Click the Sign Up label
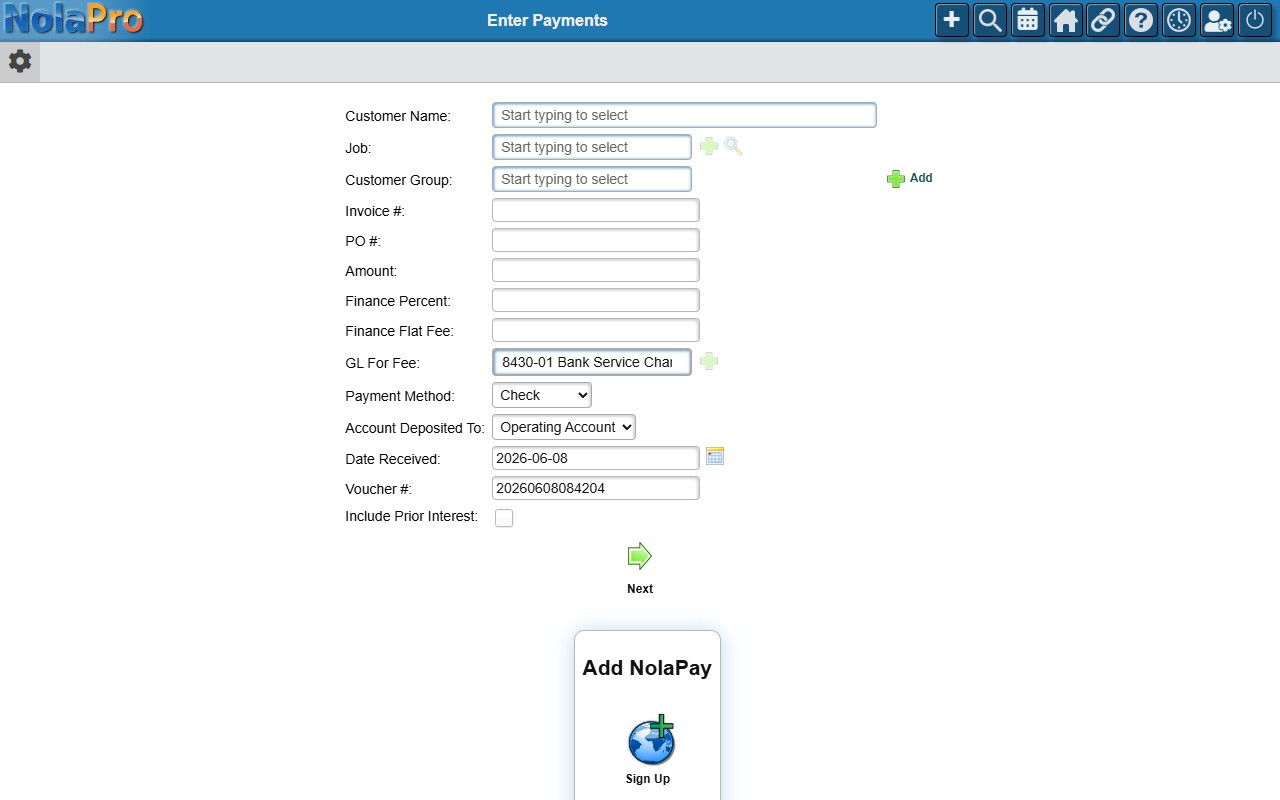This screenshot has width=1280, height=800. 648,779
